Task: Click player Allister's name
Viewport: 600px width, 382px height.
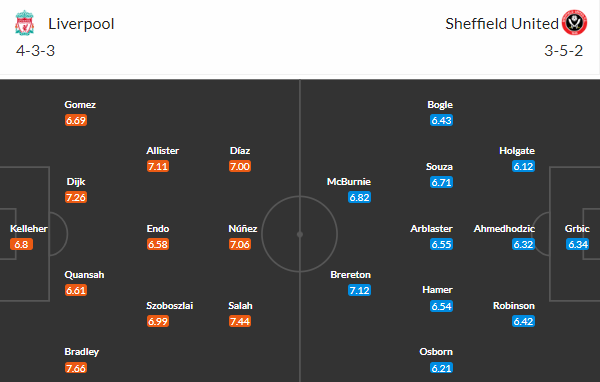Action: point(163,150)
